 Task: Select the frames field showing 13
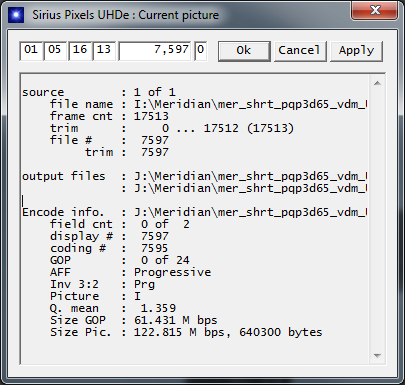[104, 51]
